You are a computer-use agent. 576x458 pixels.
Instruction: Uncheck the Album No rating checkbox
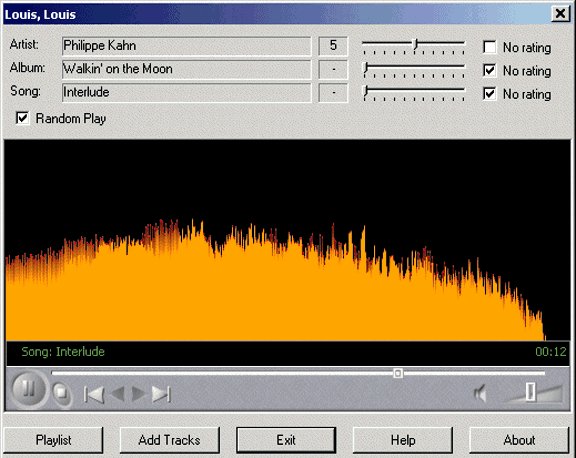[490, 70]
